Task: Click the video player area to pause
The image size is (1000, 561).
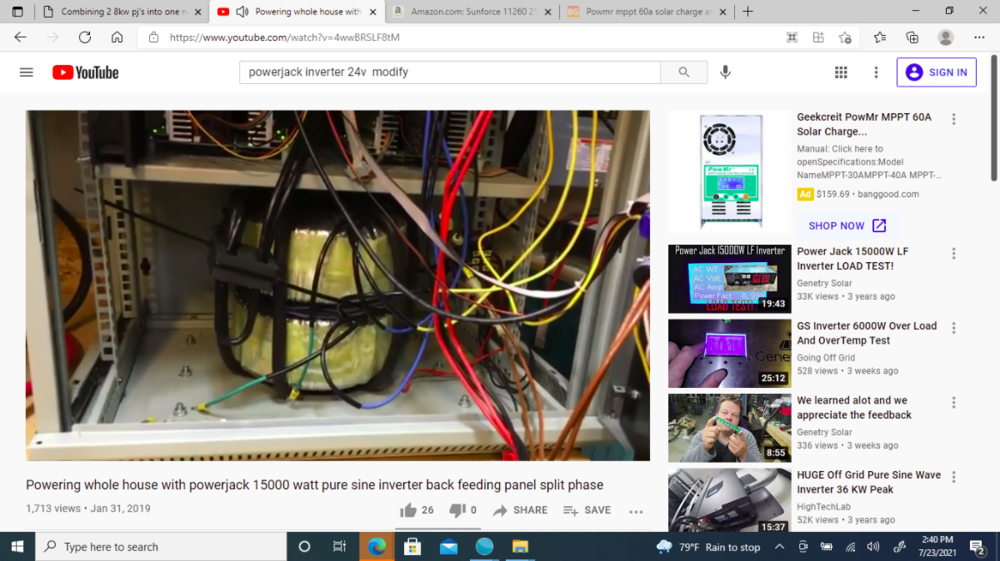Action: pyautogui.click(x=337, y=286)
